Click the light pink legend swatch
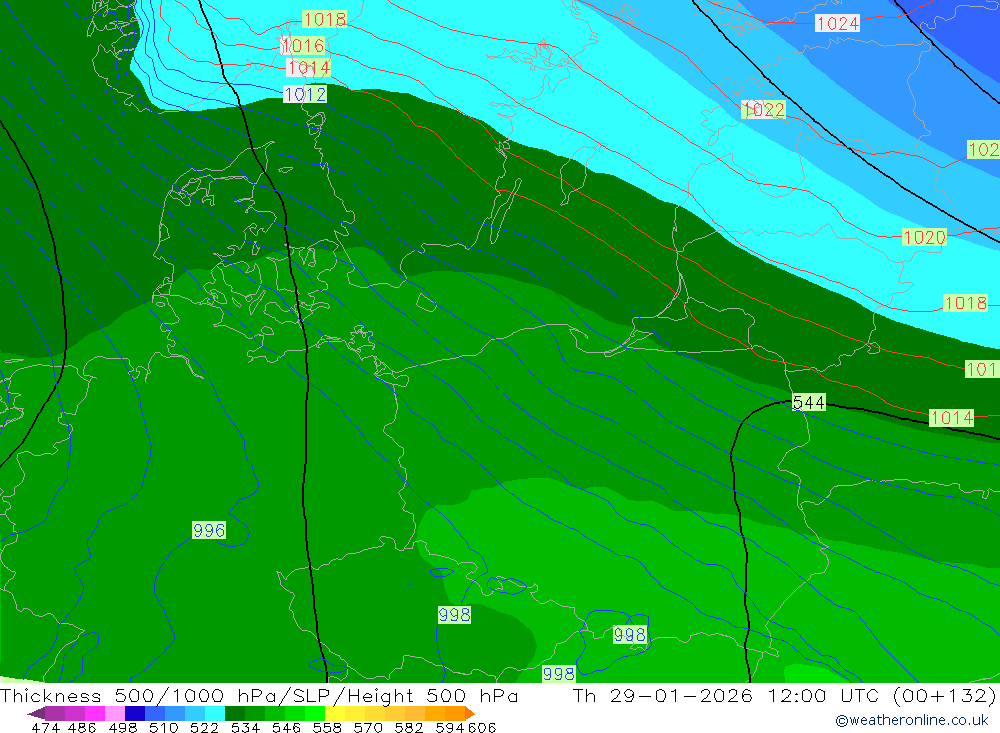The image size is (1000, 733). 115,713
